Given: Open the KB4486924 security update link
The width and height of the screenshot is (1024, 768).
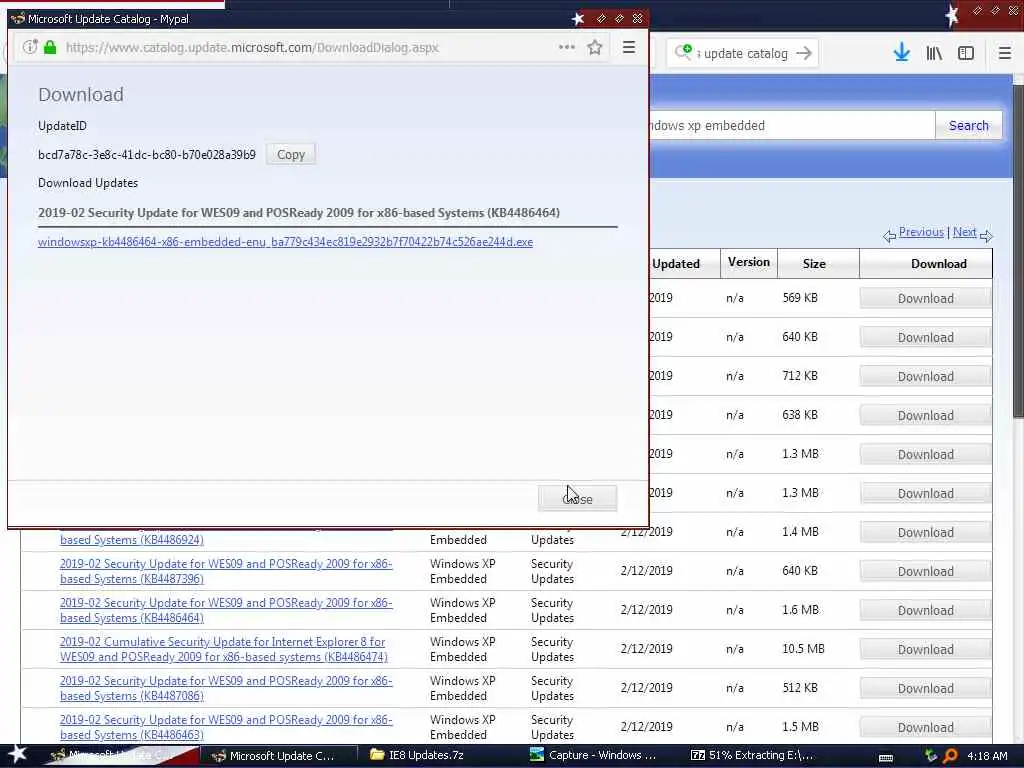Looking at the screenshot, I should [x=132, y=540].
